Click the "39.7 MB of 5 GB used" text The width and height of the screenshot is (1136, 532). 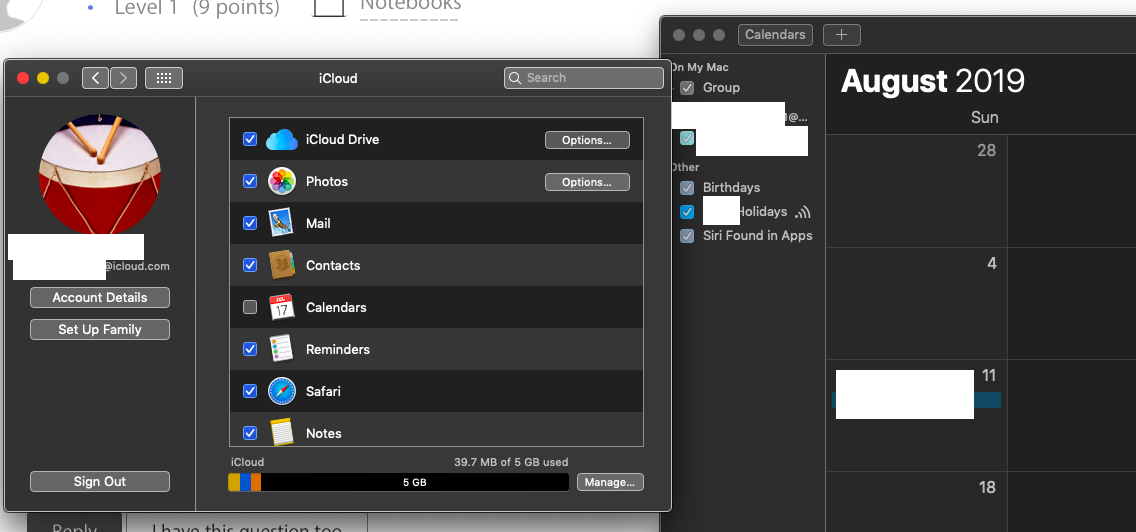tap(511, 462)
